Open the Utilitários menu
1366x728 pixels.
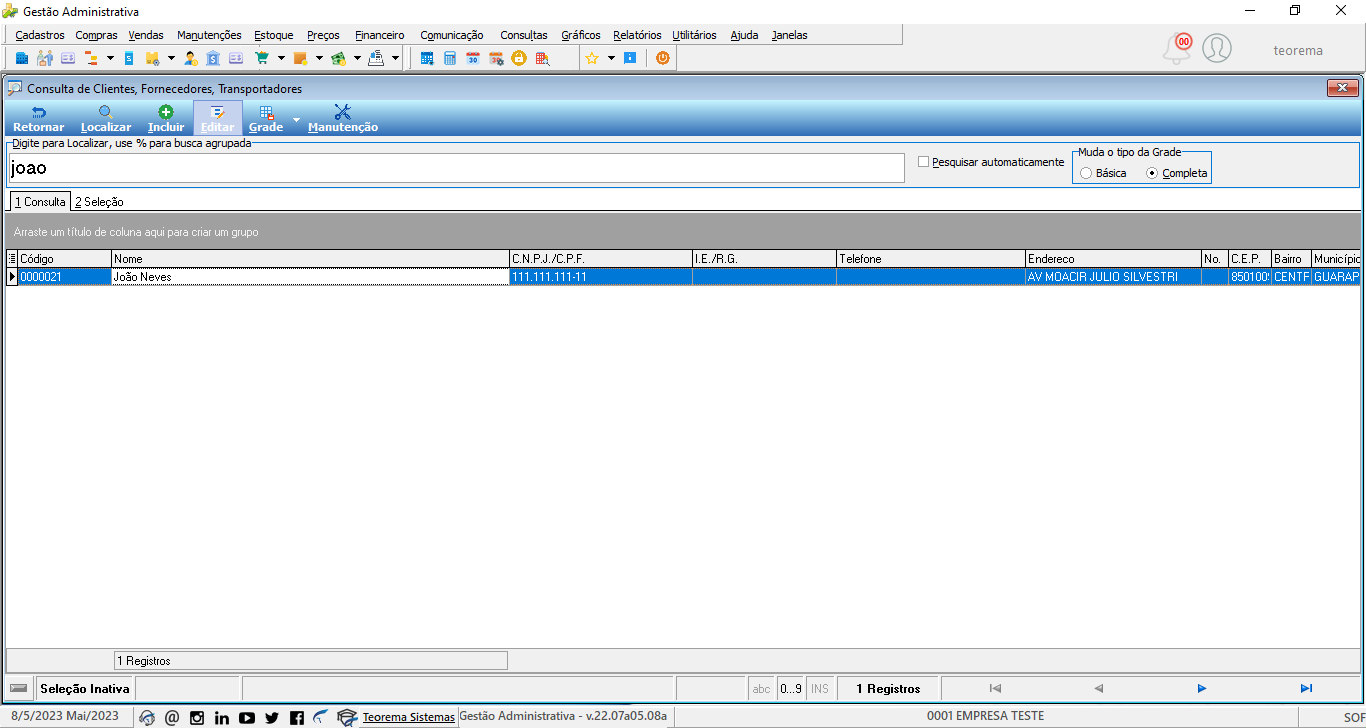(694, 35)
